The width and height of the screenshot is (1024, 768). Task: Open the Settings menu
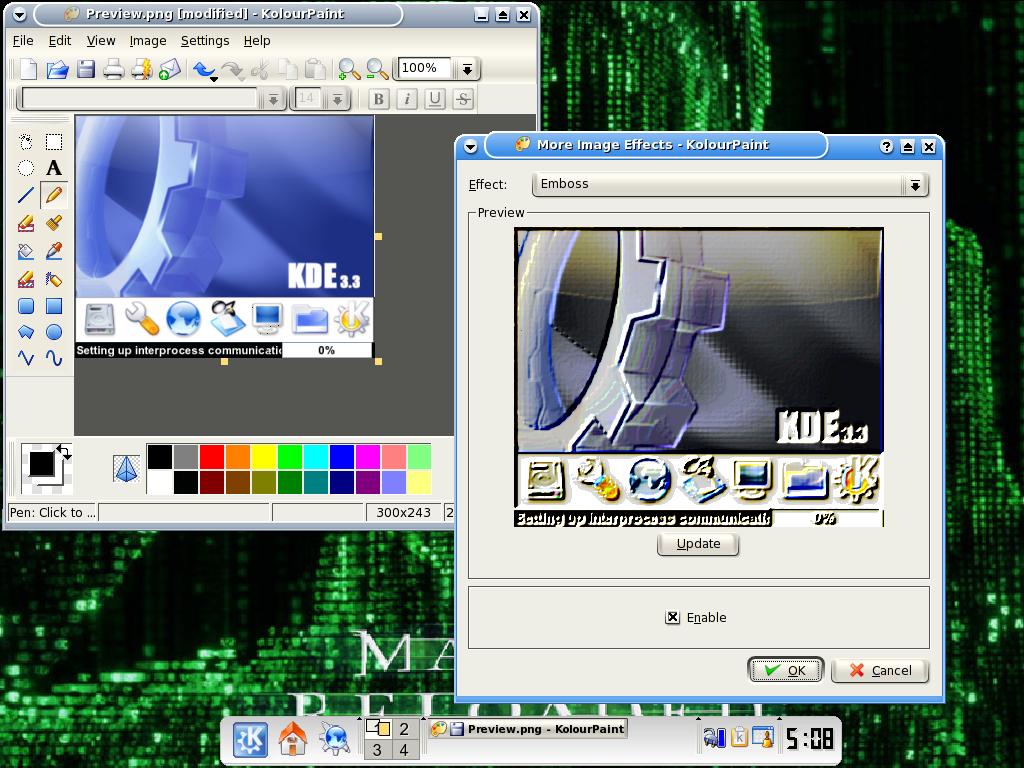click(x=205, y=40)
